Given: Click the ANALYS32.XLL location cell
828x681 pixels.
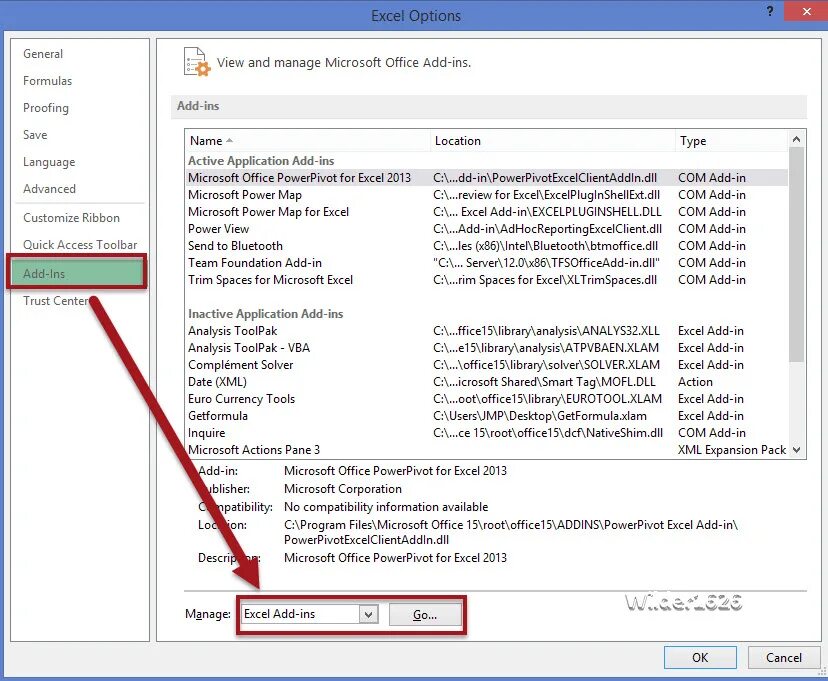Looking at the screenshot, I should (546, 331).
